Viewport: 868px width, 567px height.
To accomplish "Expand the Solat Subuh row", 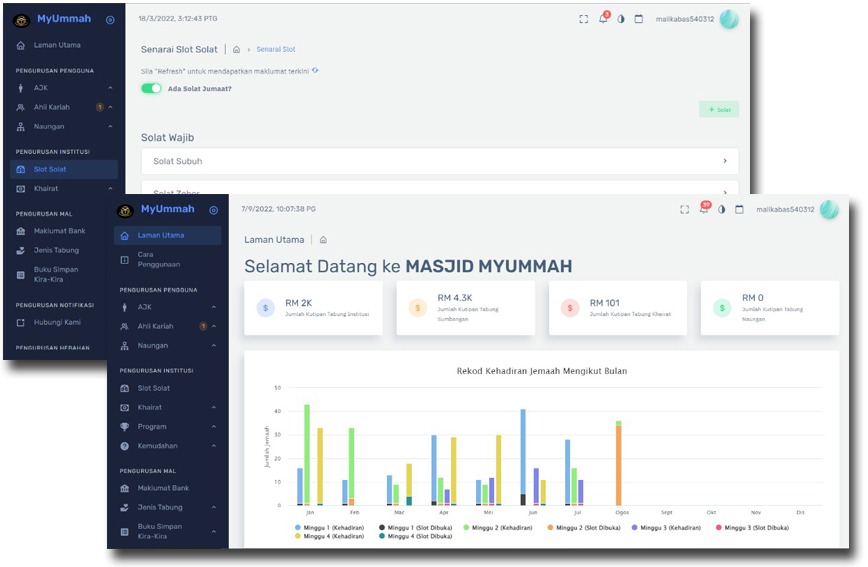I will [x=440, y=161].
